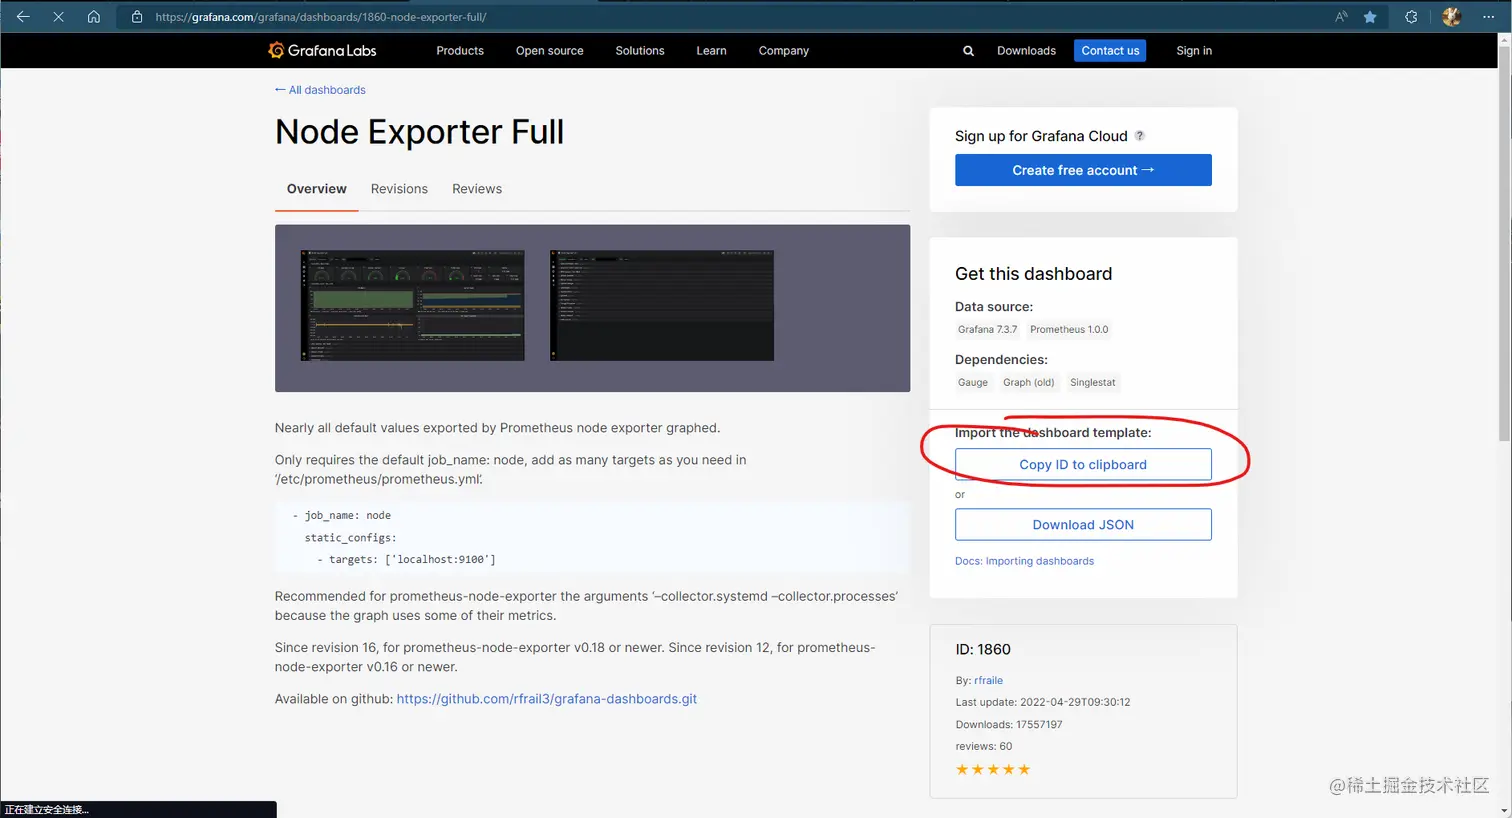This screenshot has height=818, width=1512.
Task: Open the Open source menu
Action: point(549,51)
